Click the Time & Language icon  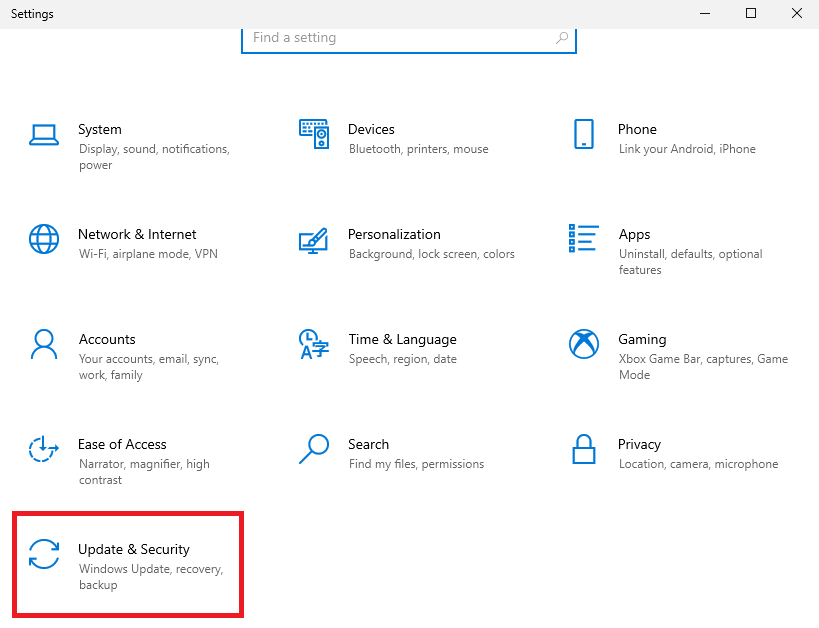313,344
